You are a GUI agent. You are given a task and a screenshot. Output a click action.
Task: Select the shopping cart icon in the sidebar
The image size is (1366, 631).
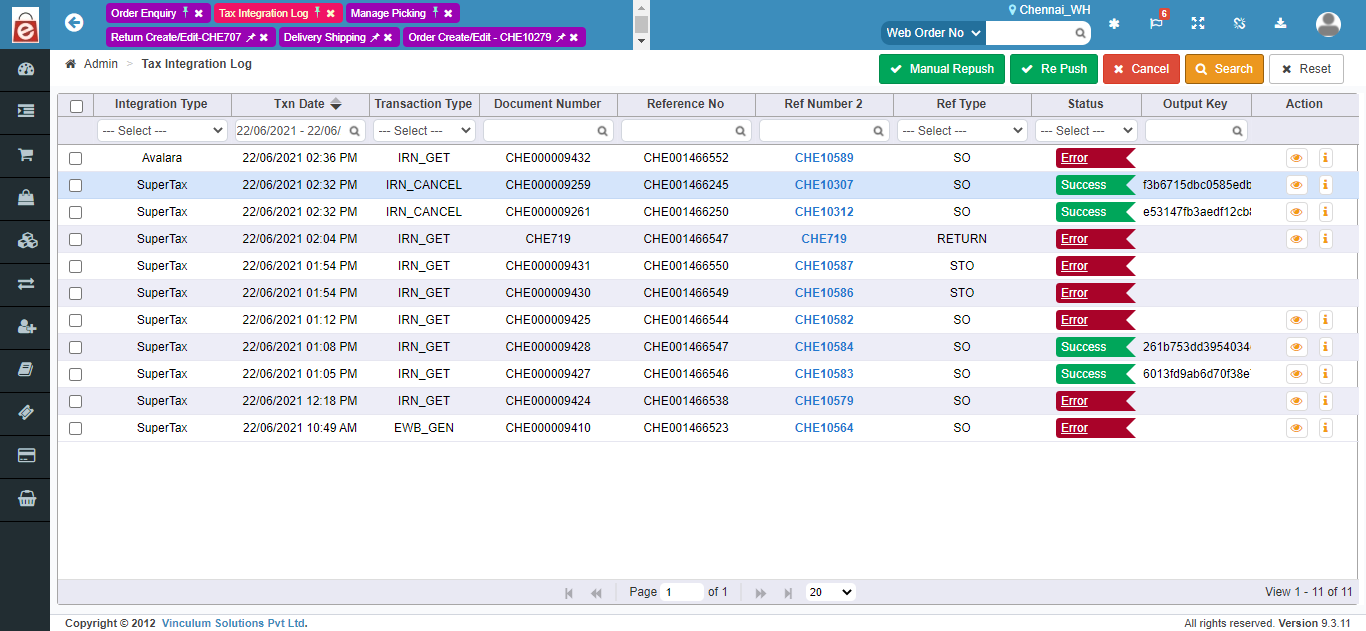pos(24,154)
